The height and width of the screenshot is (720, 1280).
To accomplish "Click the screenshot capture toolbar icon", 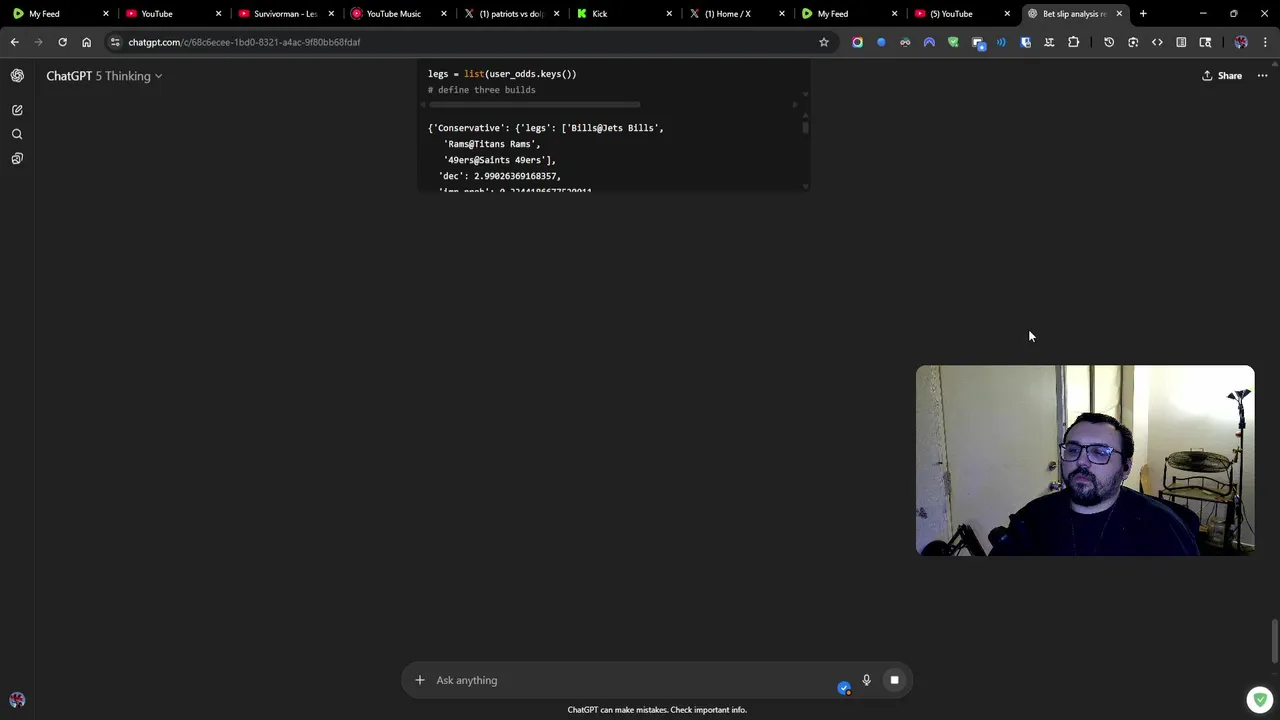I will coord(1133,42).
